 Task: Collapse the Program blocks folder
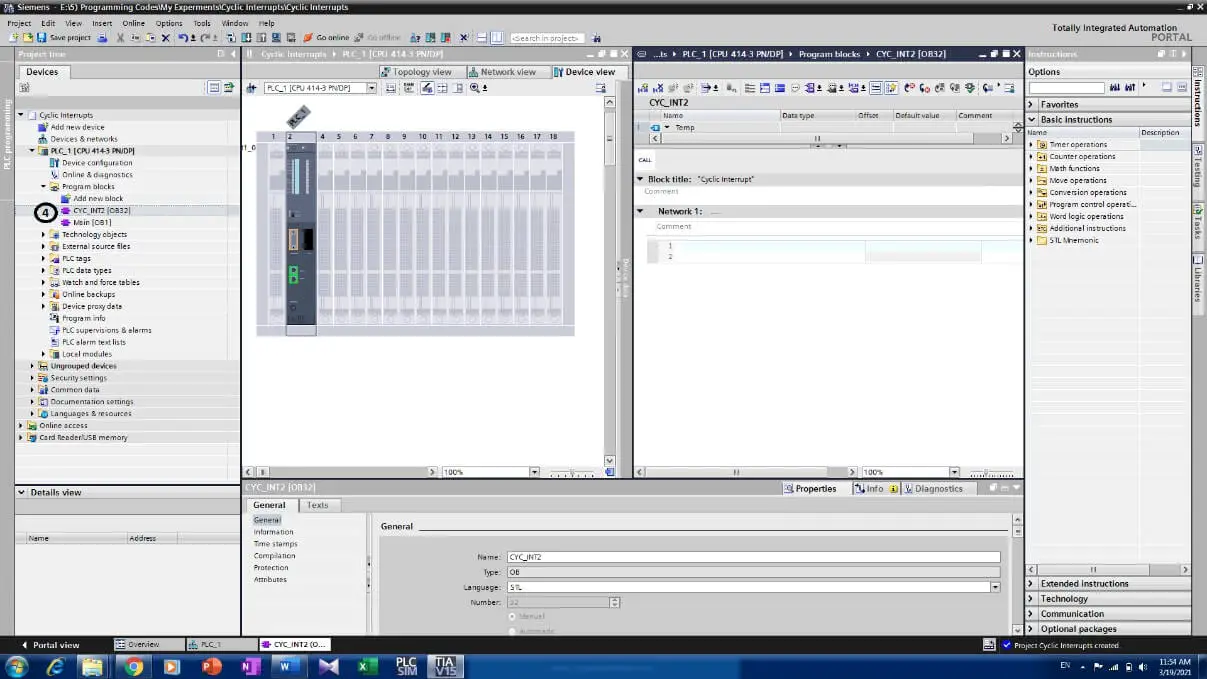(44, 186)
